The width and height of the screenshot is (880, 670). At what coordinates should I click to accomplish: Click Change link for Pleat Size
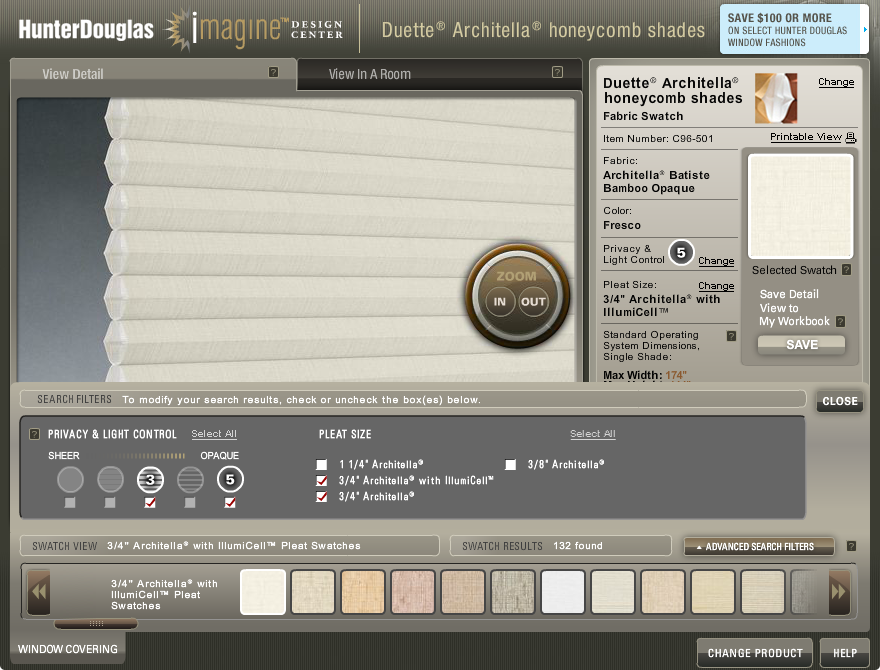pyautogui.click(x=716, y=286)
